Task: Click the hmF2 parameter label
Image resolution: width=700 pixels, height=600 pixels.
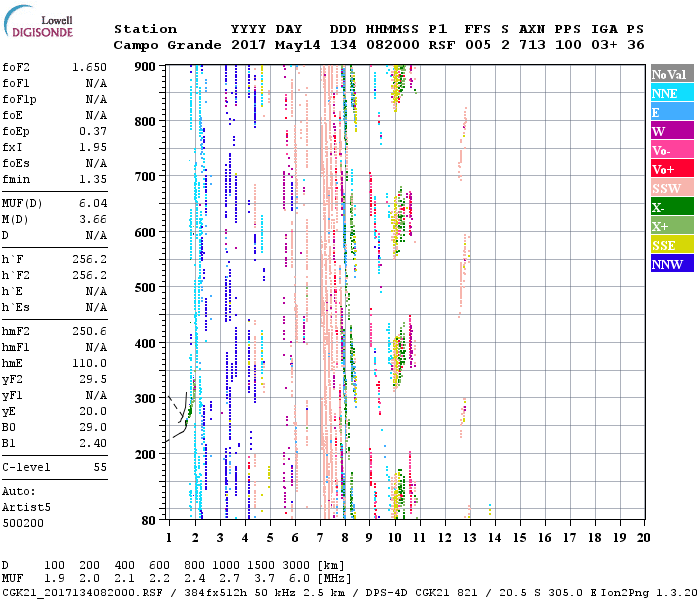Action: click(x=17, y=331)
